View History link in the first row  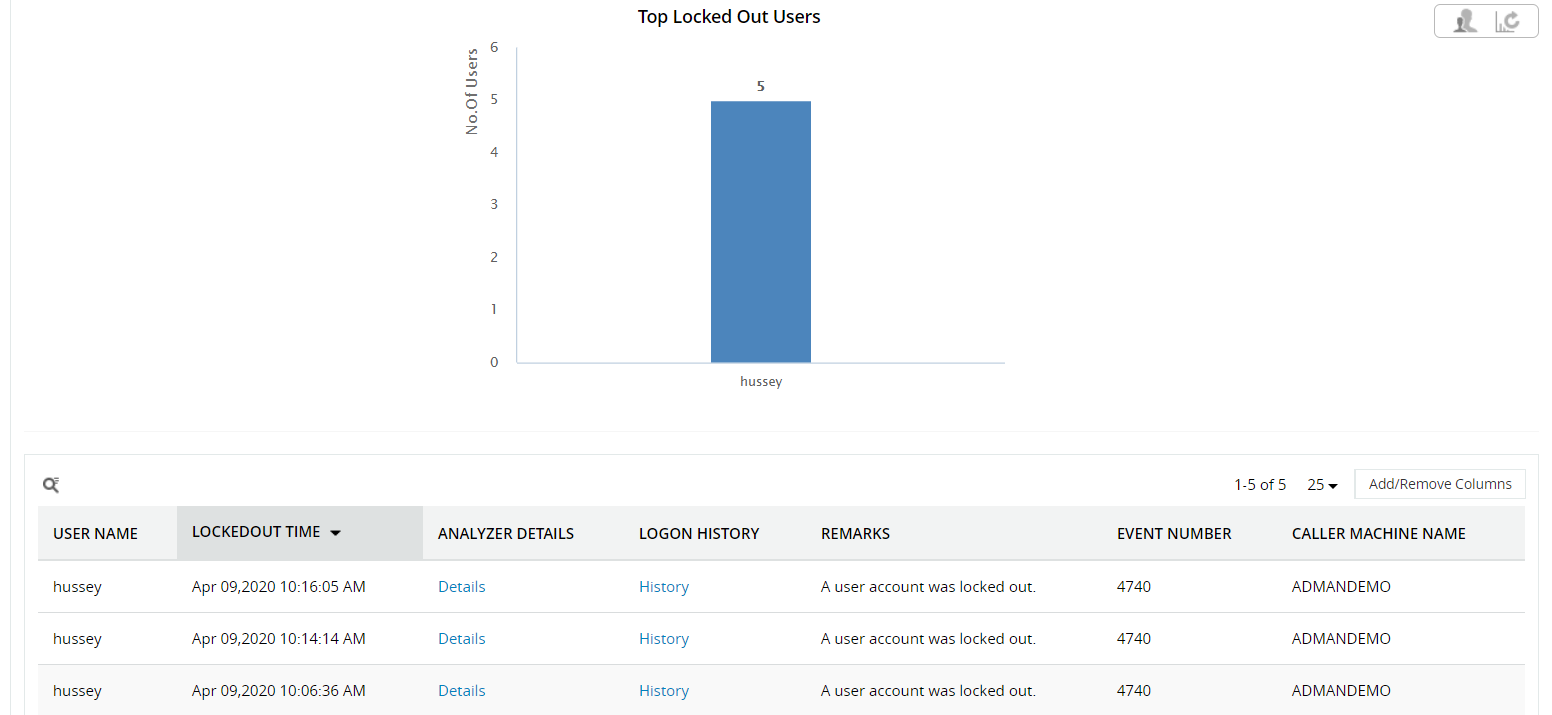click(x=663, y=586)
